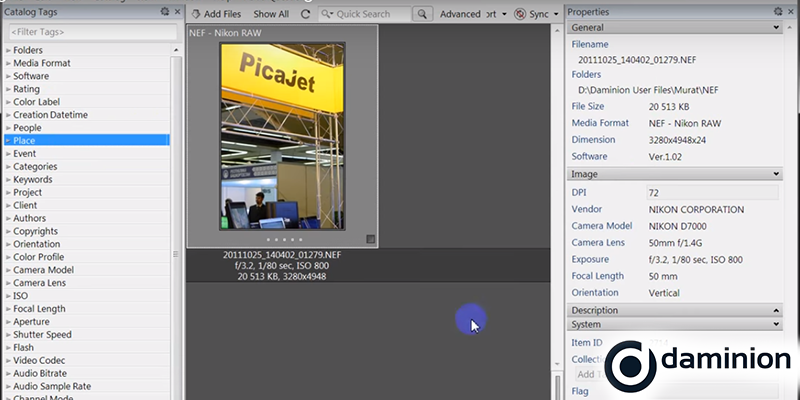Viewport: 800px width, 400px height.
Task: Pin the Properties panel
Action: tap(776, 11)
